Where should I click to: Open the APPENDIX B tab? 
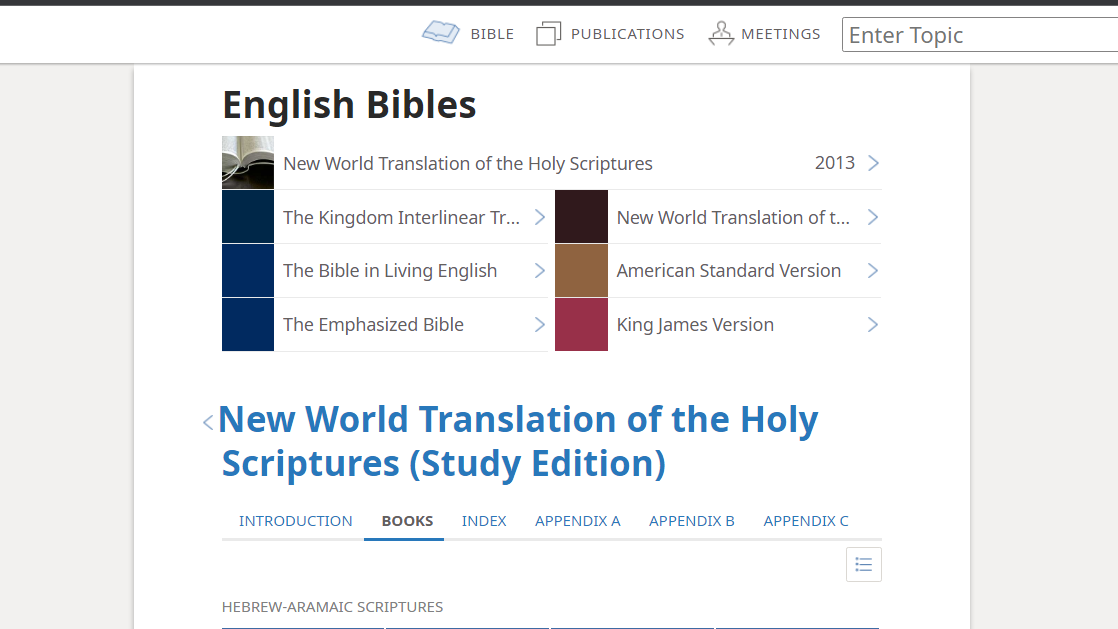click(692, 521)
